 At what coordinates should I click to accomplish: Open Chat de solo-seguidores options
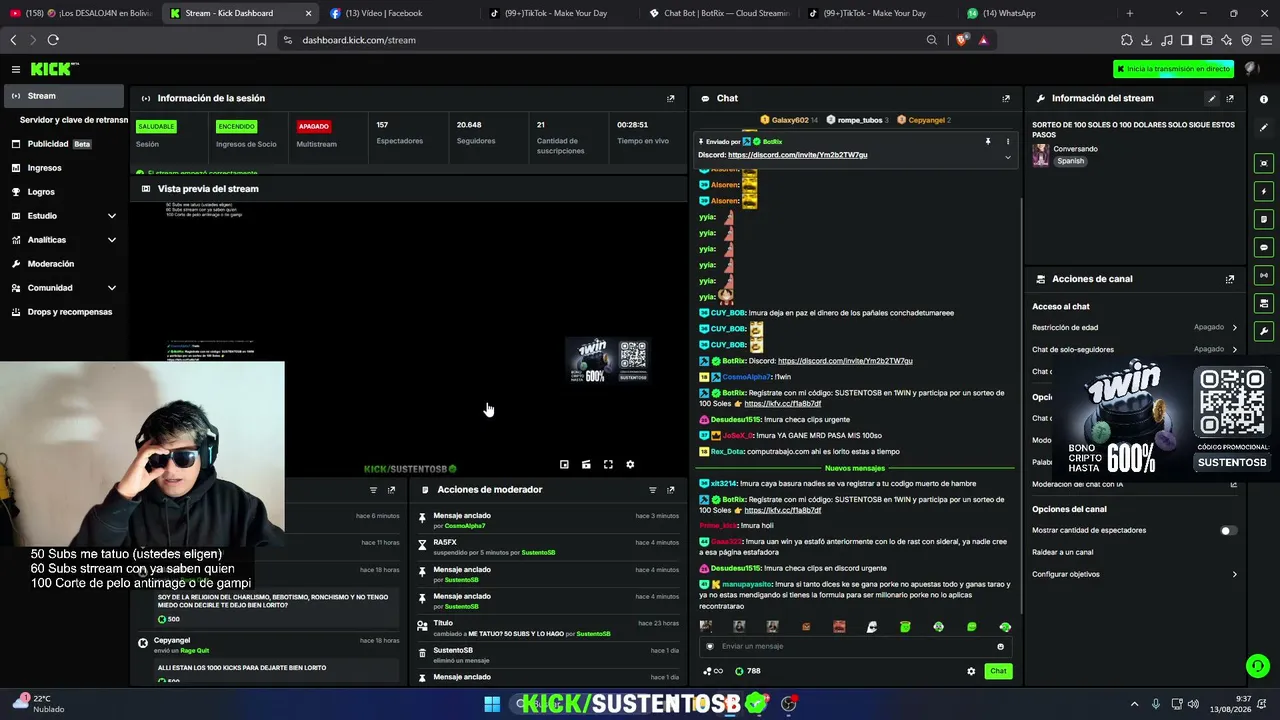[x=1134, y=349]
